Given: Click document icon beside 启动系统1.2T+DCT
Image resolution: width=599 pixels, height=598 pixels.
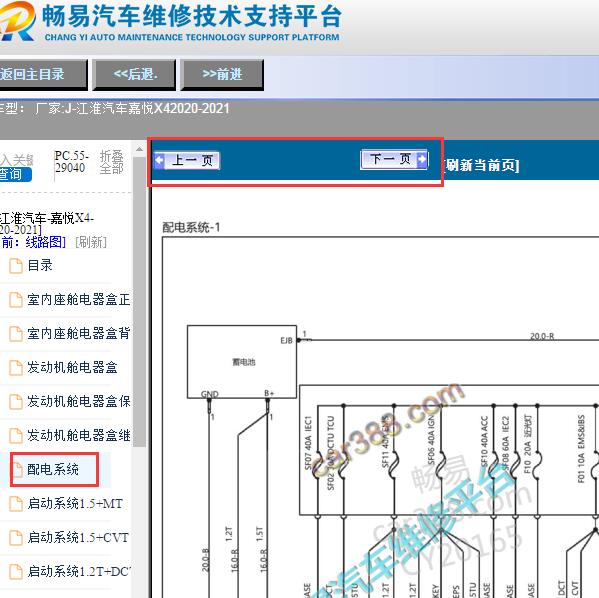Looking at the screenshot, I should point(16,572).
